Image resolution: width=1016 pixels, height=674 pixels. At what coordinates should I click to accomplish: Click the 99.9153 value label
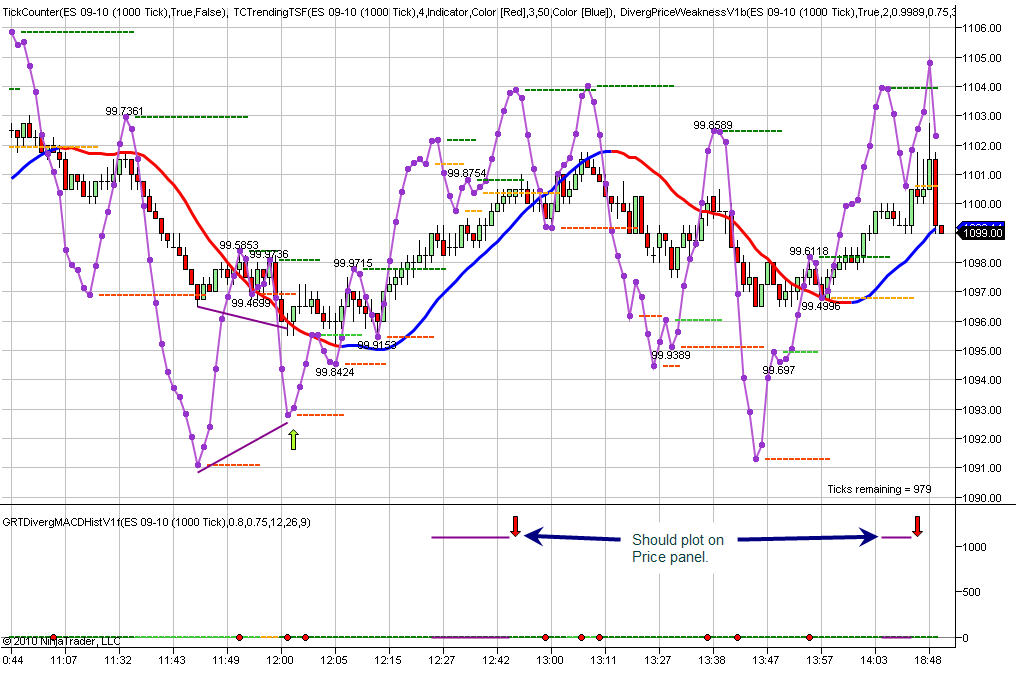point(376,345)
